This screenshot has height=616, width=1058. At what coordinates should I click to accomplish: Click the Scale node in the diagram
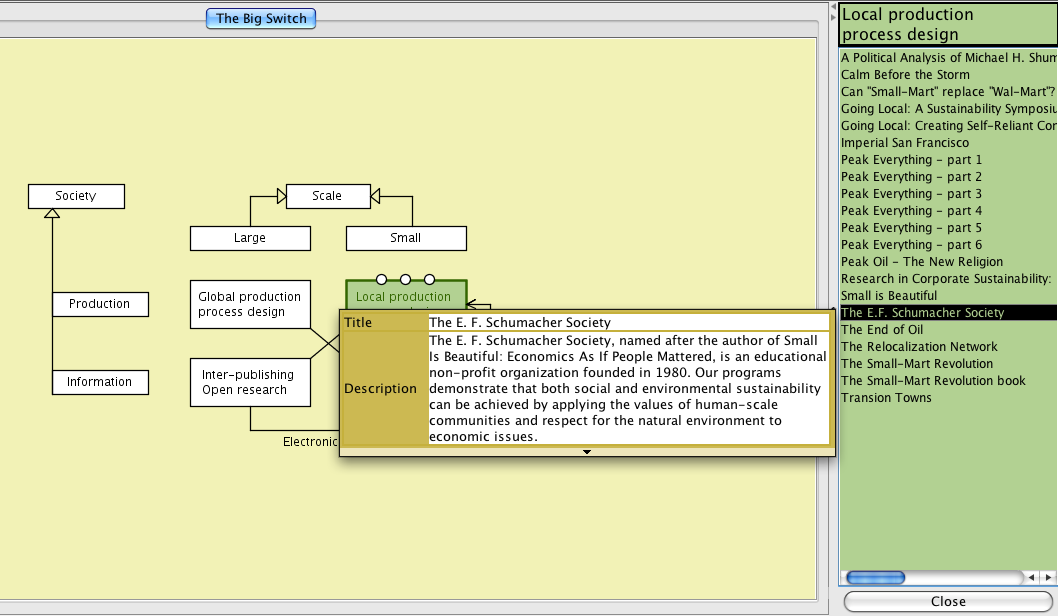(327, 196)
